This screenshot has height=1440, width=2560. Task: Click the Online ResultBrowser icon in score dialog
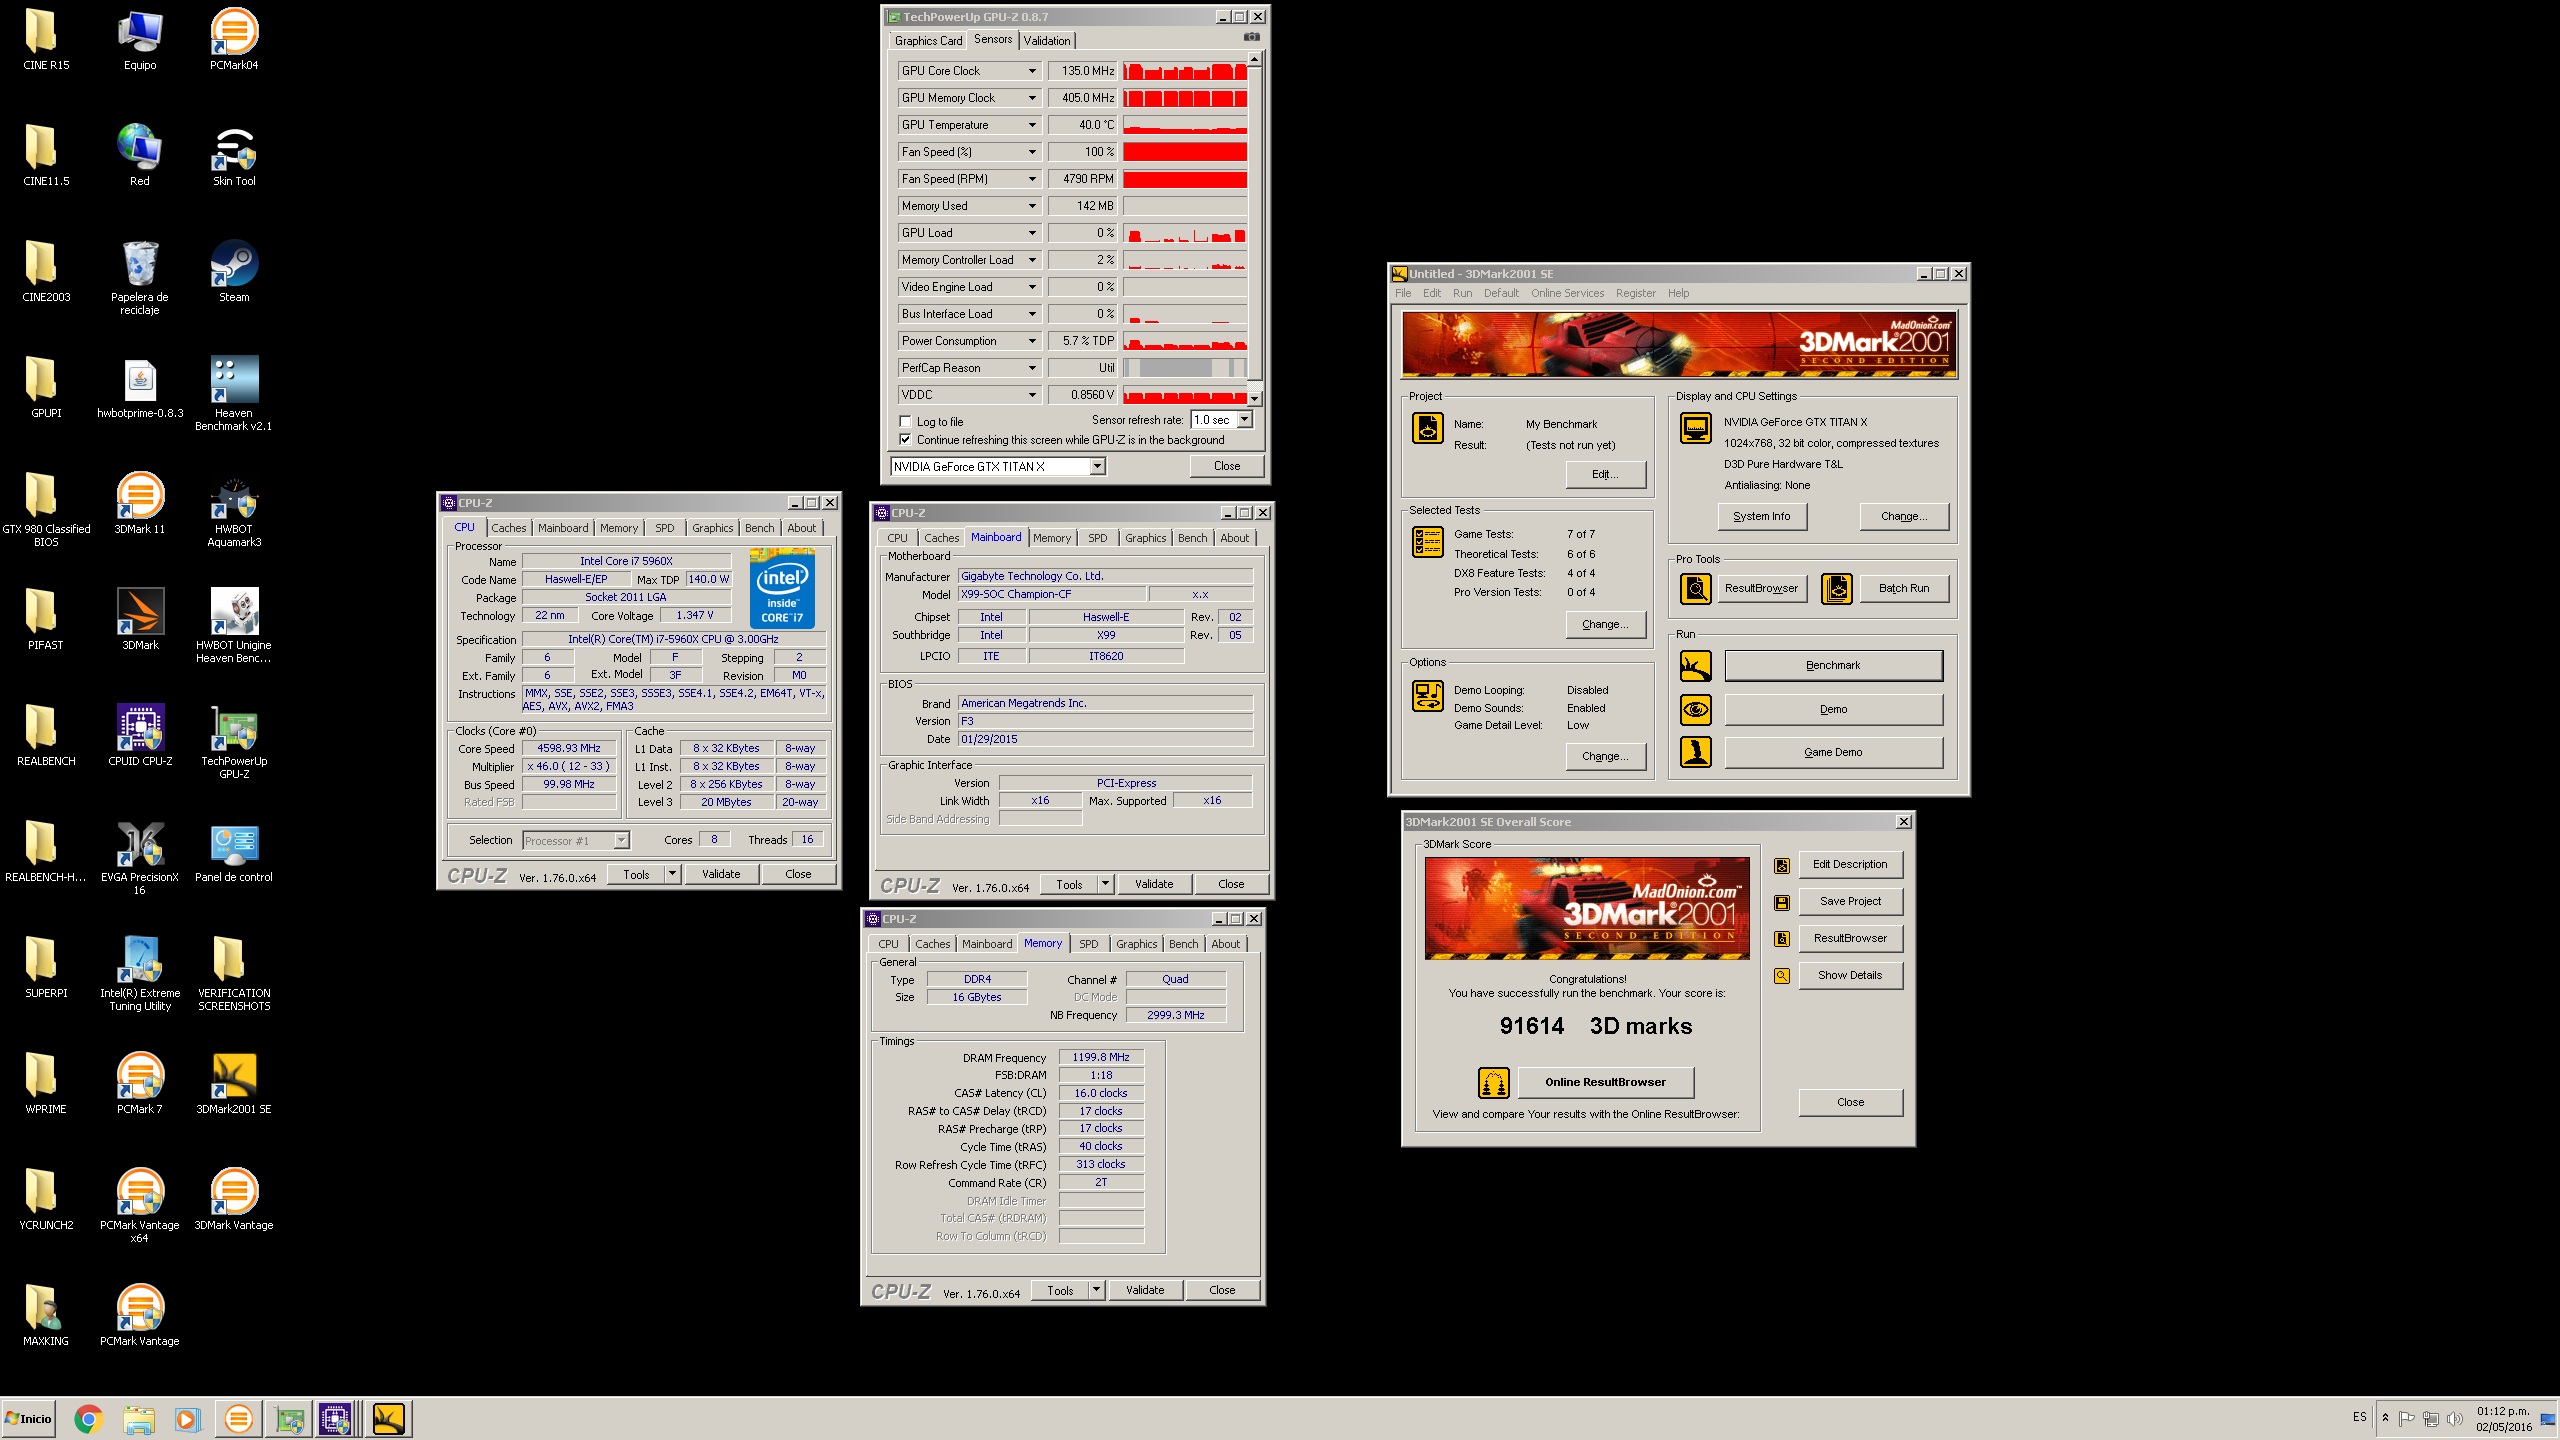[1493, 1082]
